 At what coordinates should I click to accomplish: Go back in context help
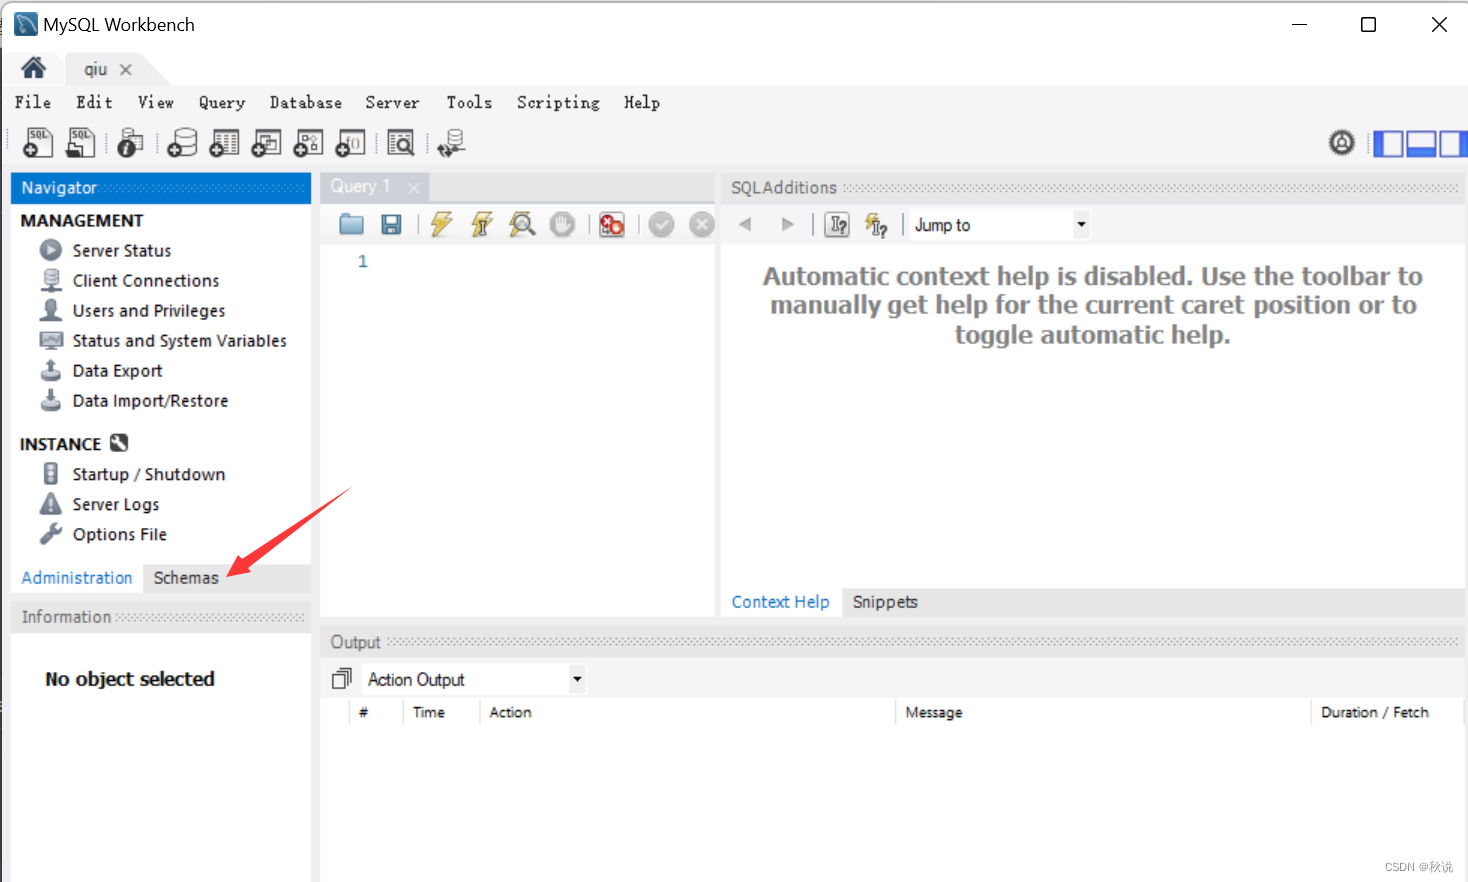tap(745, 224)
